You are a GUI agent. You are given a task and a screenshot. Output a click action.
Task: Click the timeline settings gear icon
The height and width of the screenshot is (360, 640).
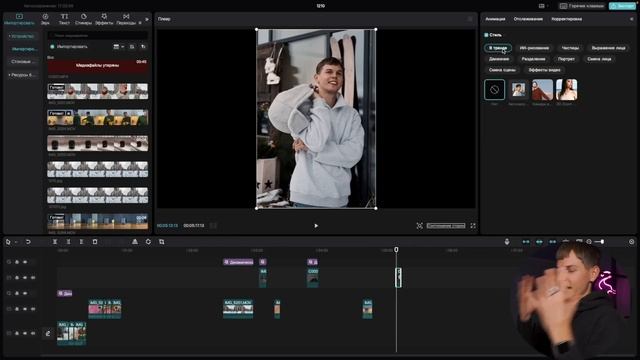(x=631, y=242)
